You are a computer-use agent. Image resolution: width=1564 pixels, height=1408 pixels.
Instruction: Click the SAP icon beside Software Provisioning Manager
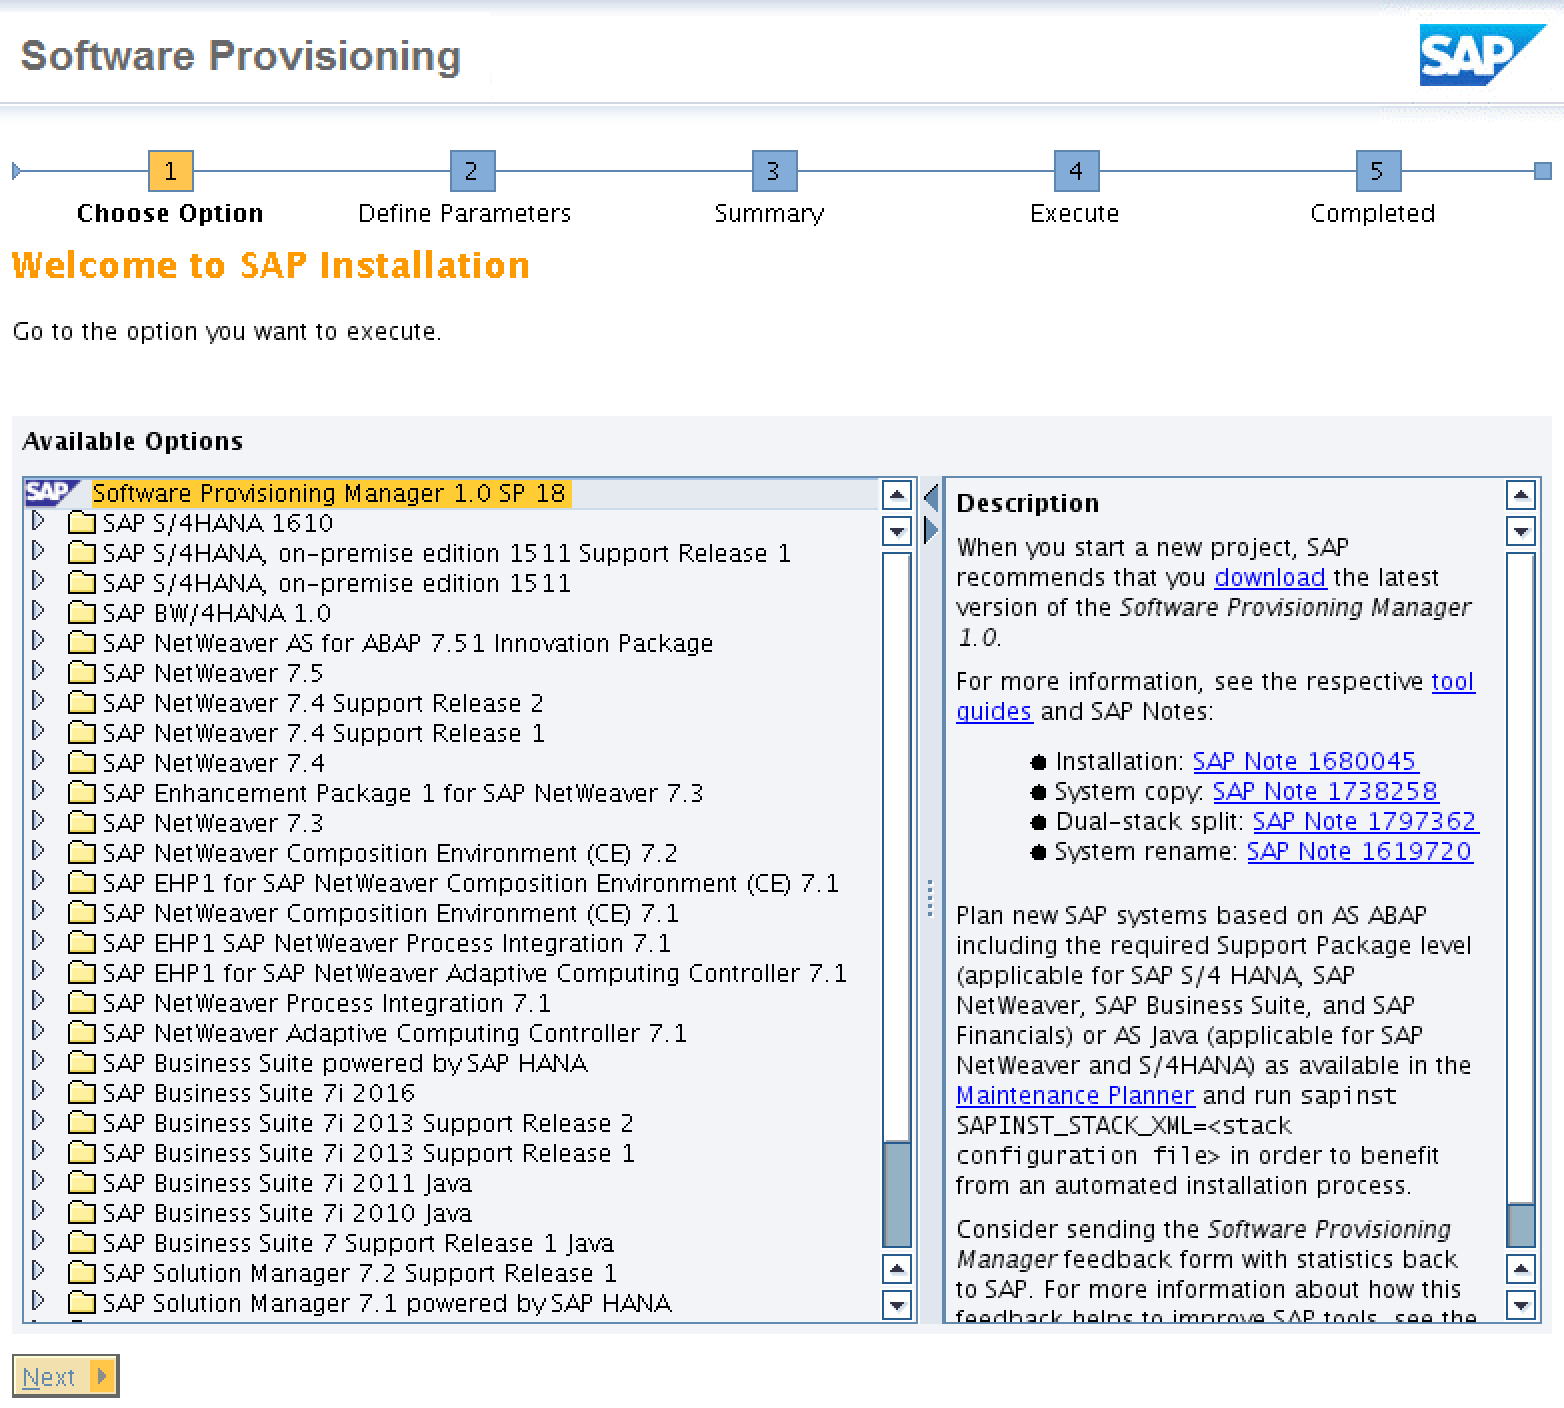(x=53, y=492)
